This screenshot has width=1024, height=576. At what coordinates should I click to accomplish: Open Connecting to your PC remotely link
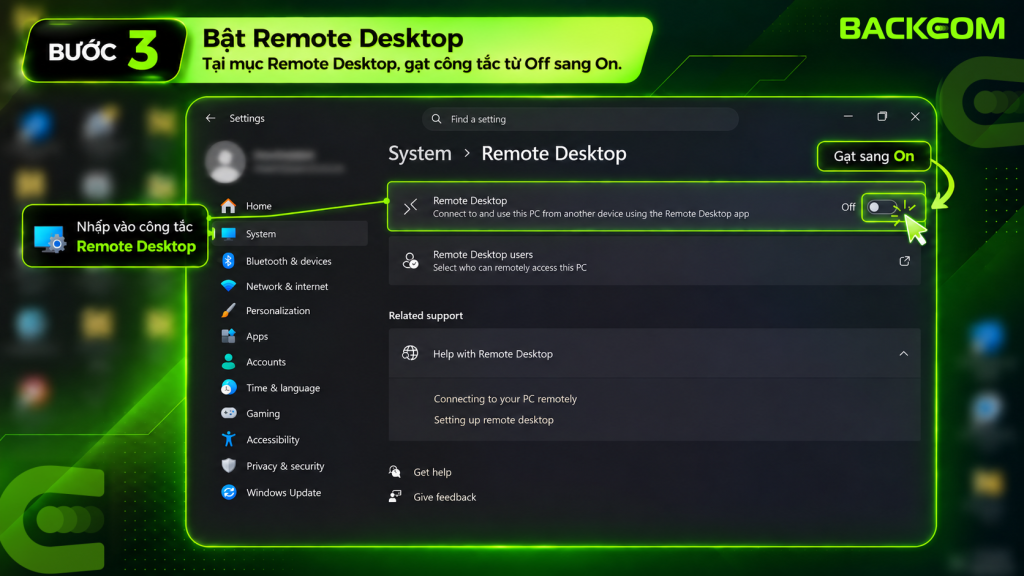click(505, 399)
